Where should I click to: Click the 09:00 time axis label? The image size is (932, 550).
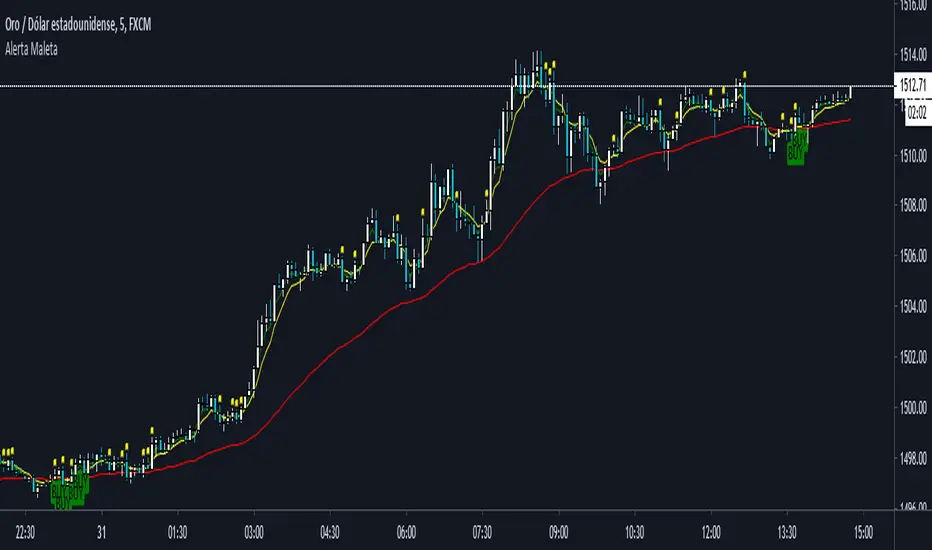tap(558, 531)
